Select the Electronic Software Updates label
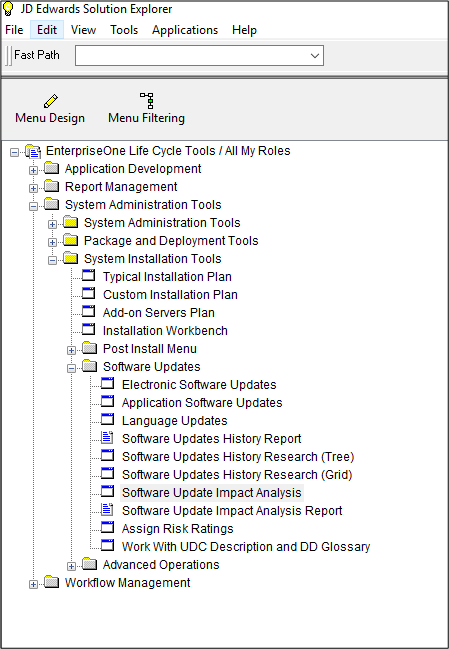 click(x=199, y=385)
